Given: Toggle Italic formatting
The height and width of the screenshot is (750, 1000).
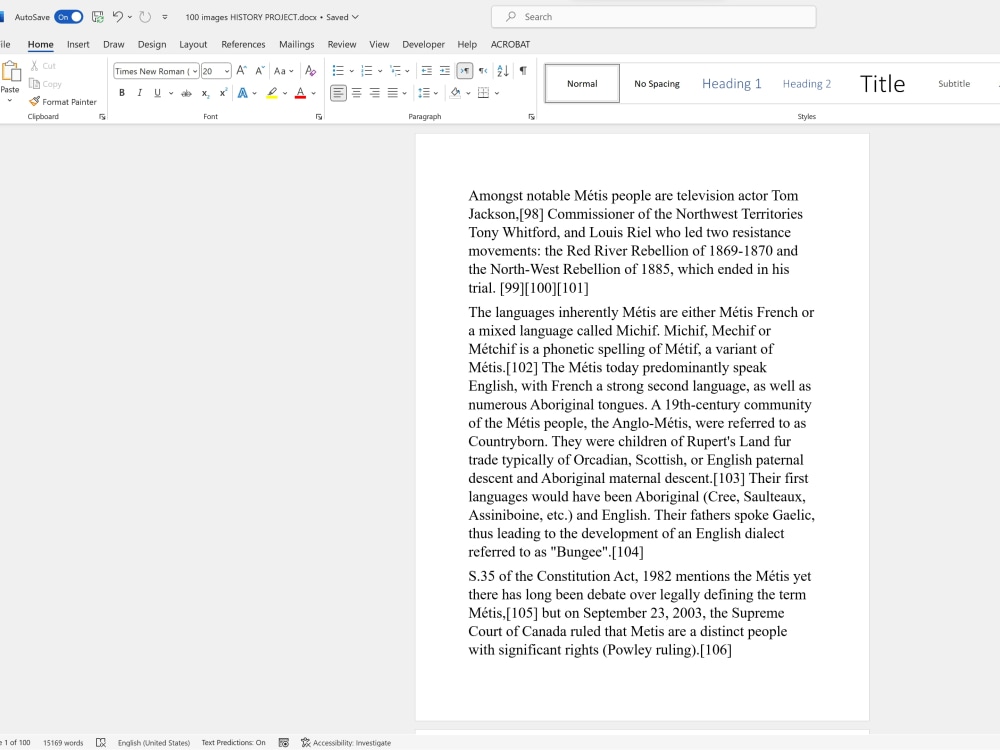Looking at the screenshot, I should click(140, 93).
